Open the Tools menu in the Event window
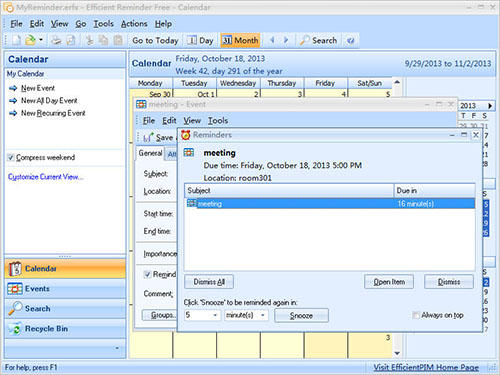Viewport: 500px width, 375px height. point(218,121)
